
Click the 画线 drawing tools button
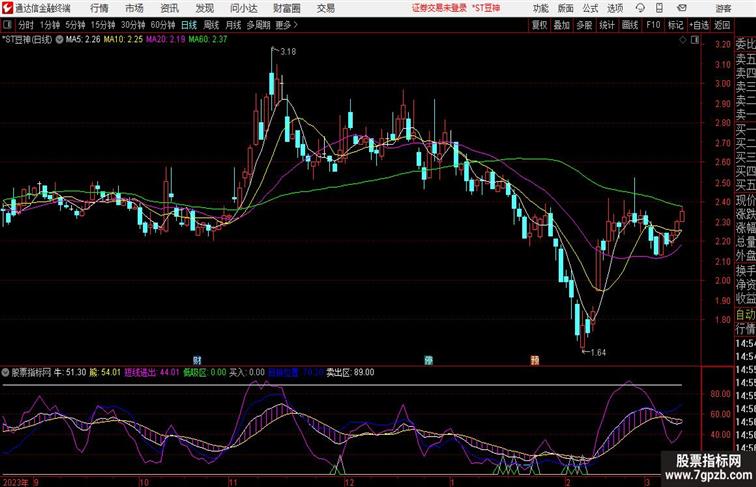[x=630, y=25]
